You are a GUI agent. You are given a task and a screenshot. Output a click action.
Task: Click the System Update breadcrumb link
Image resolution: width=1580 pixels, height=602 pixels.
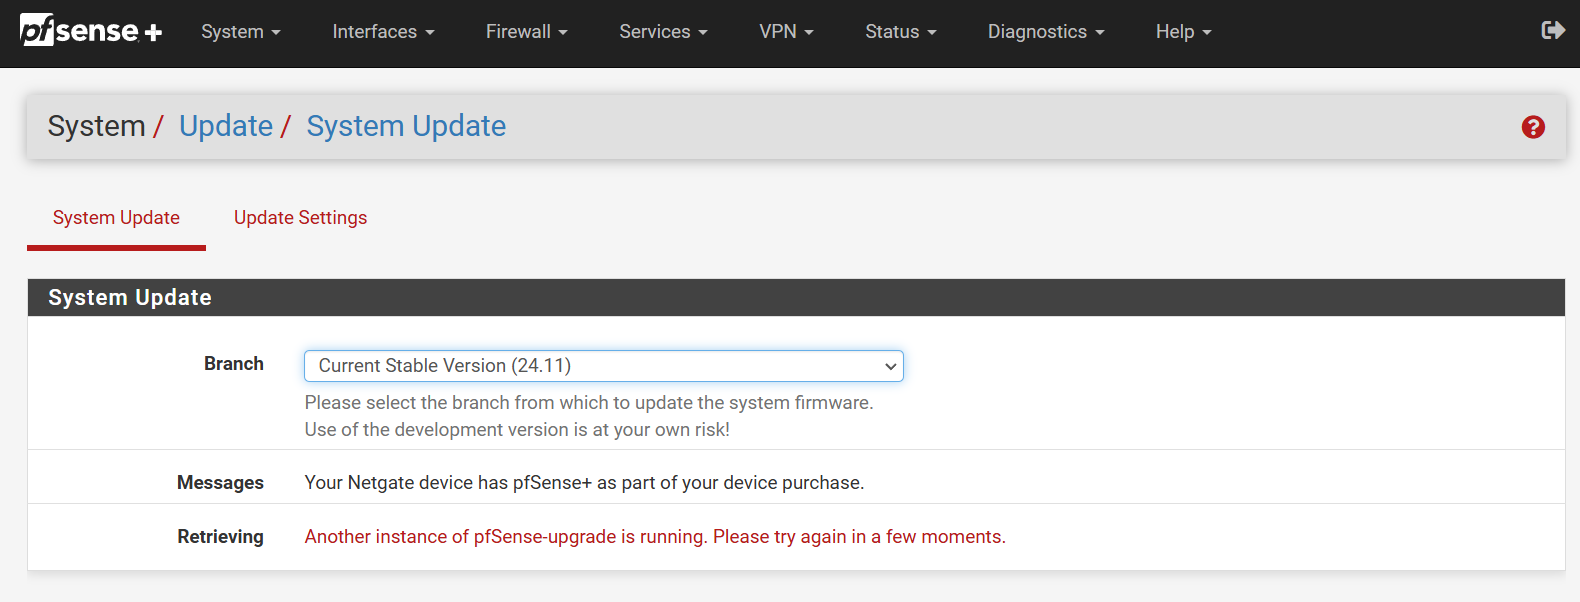[x=406, y=126]
